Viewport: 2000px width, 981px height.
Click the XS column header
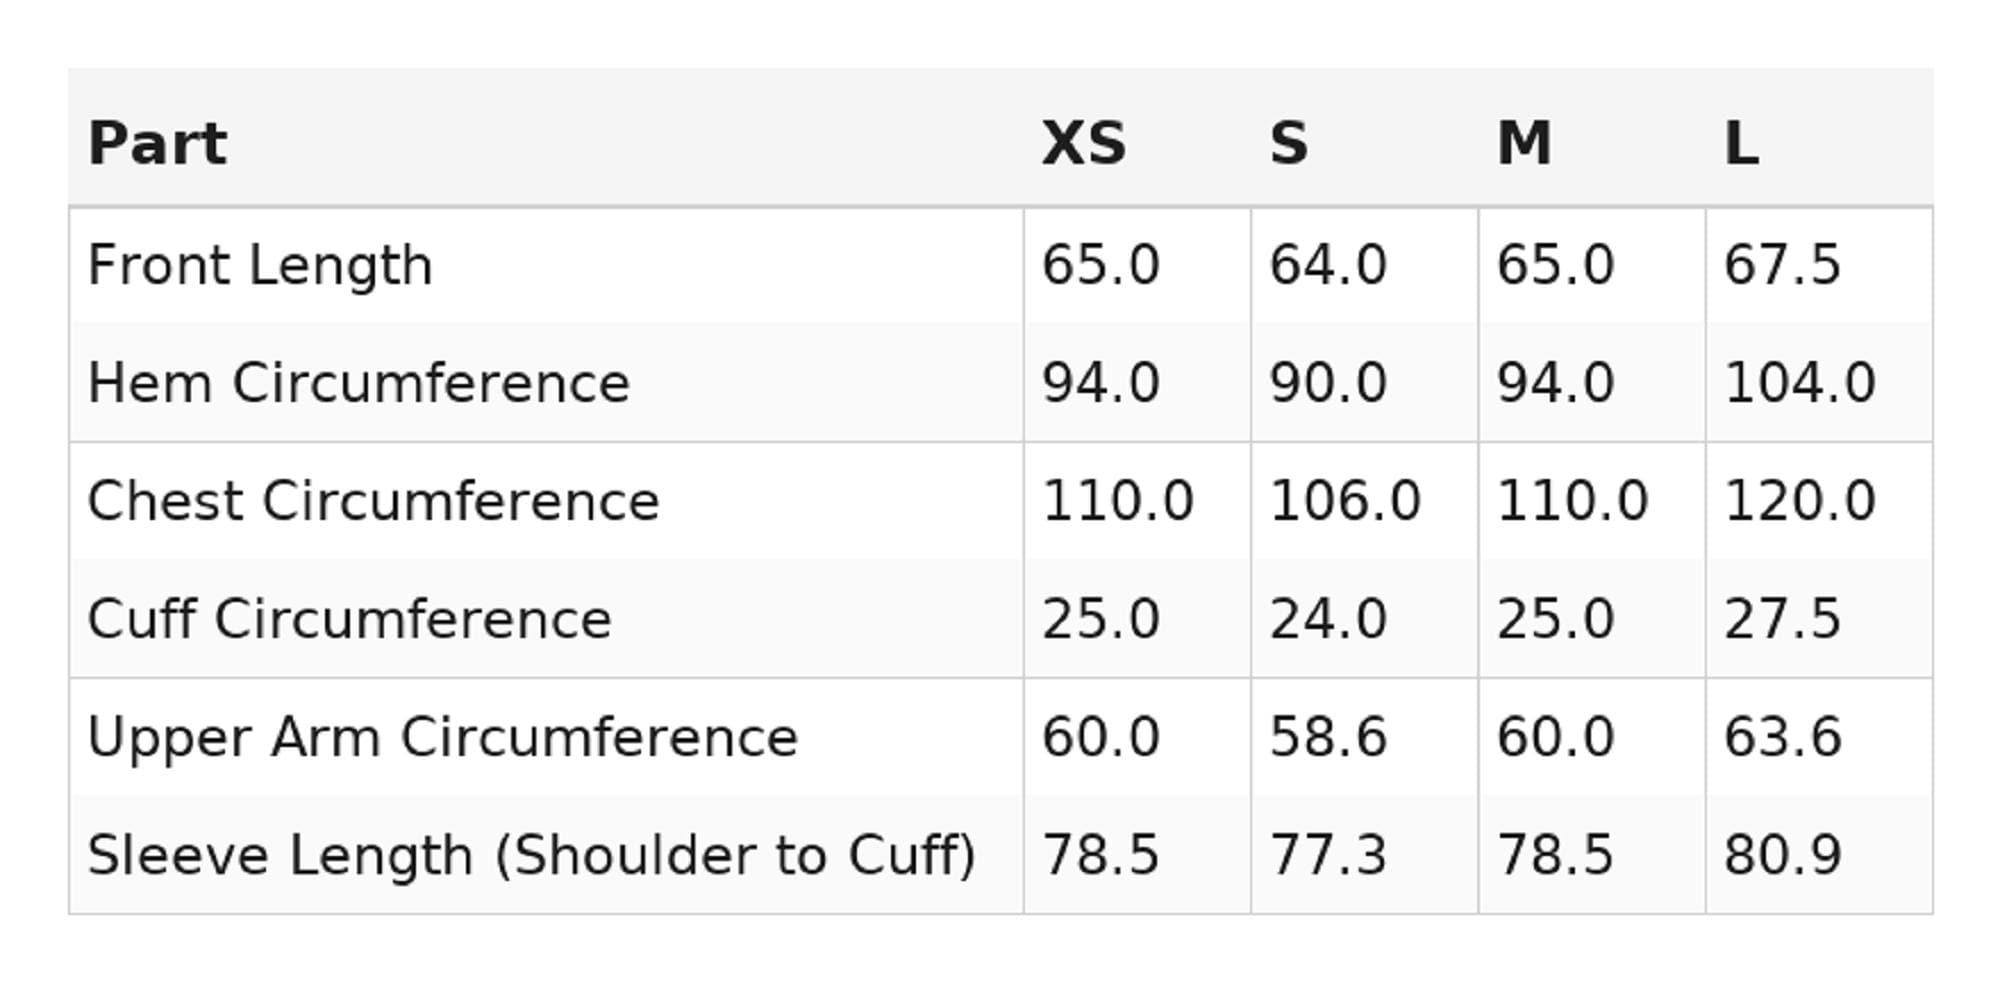(x=1084, y=143)
